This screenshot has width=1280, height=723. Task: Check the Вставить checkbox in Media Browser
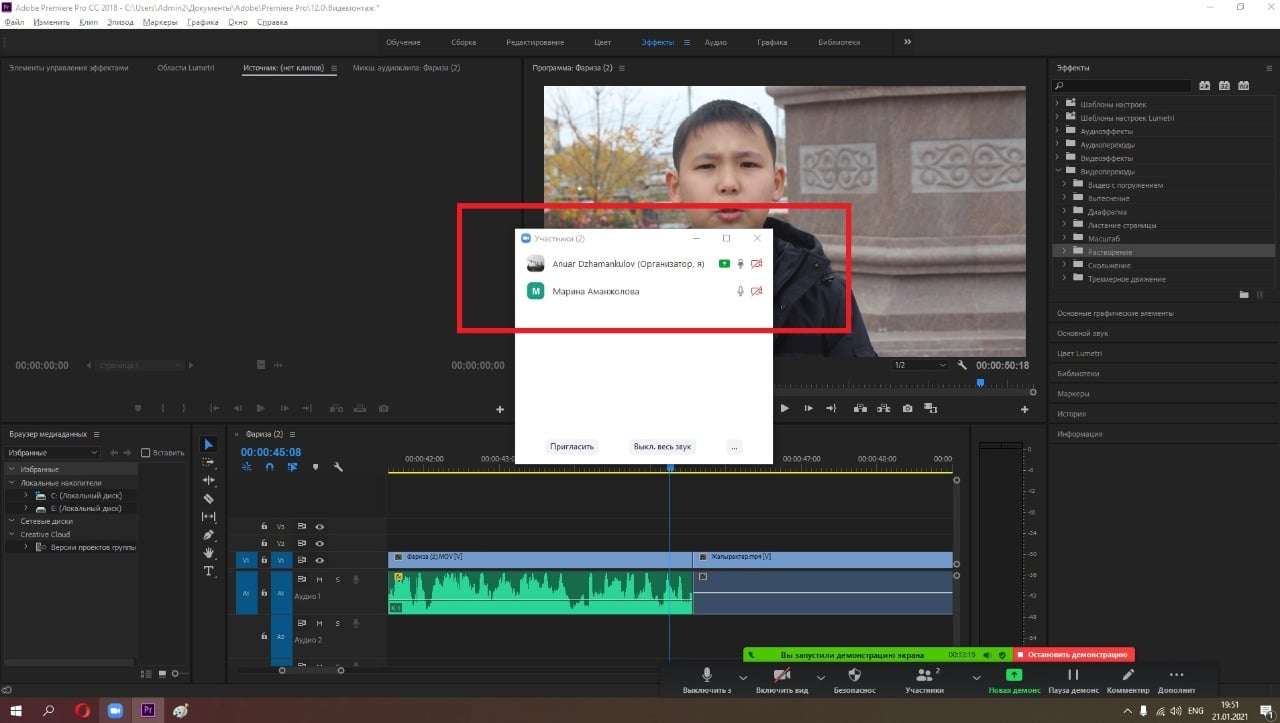tap(146, 453)
